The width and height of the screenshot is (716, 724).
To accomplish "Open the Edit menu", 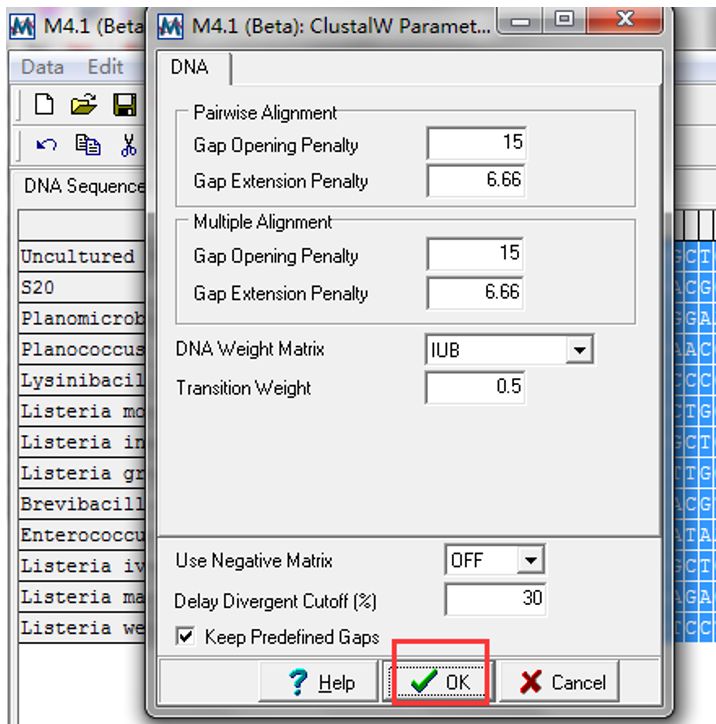I will coord(105,67).
